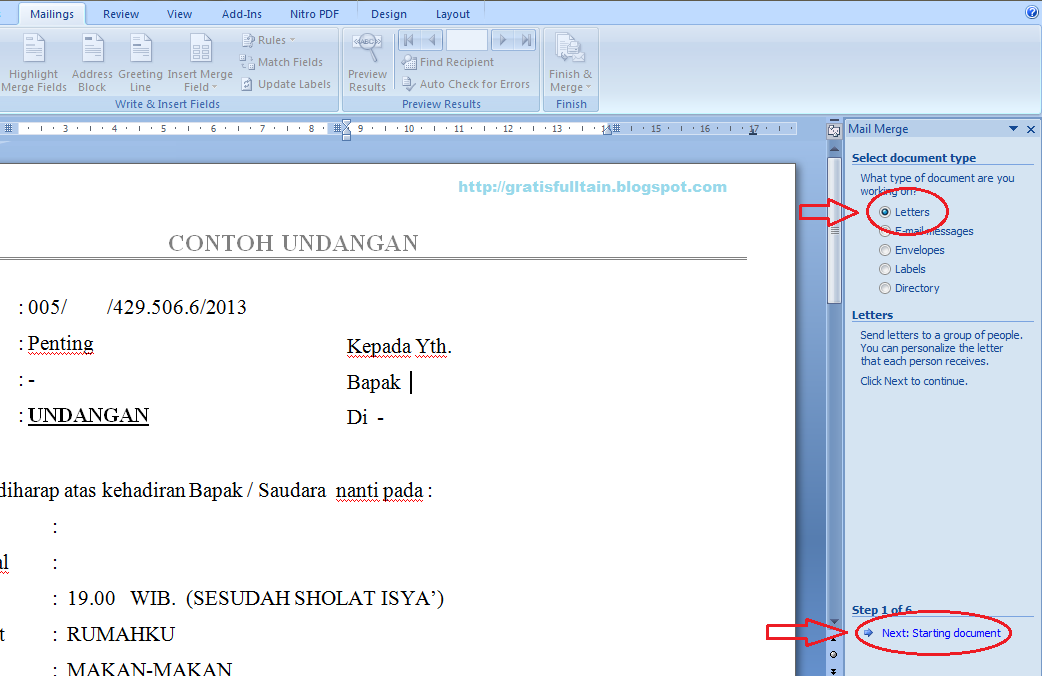The width and height of the screenshot is (1042, 676).
Task: Click the vertical scrollbar thumb
Action: pyautogui.click(x=834, y=230)
